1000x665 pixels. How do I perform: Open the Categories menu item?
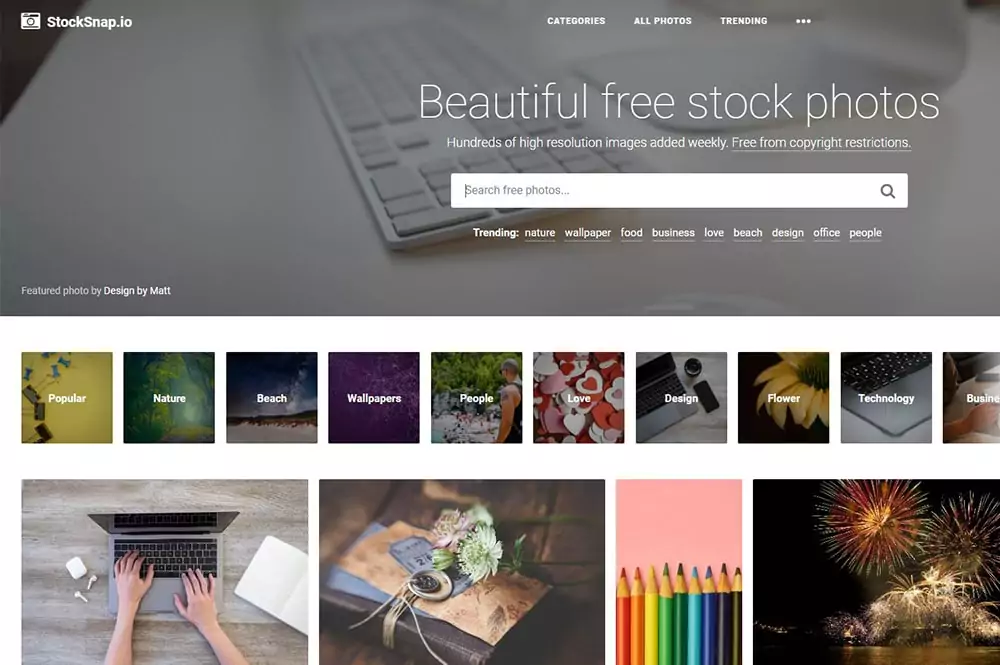pos(576,21)
